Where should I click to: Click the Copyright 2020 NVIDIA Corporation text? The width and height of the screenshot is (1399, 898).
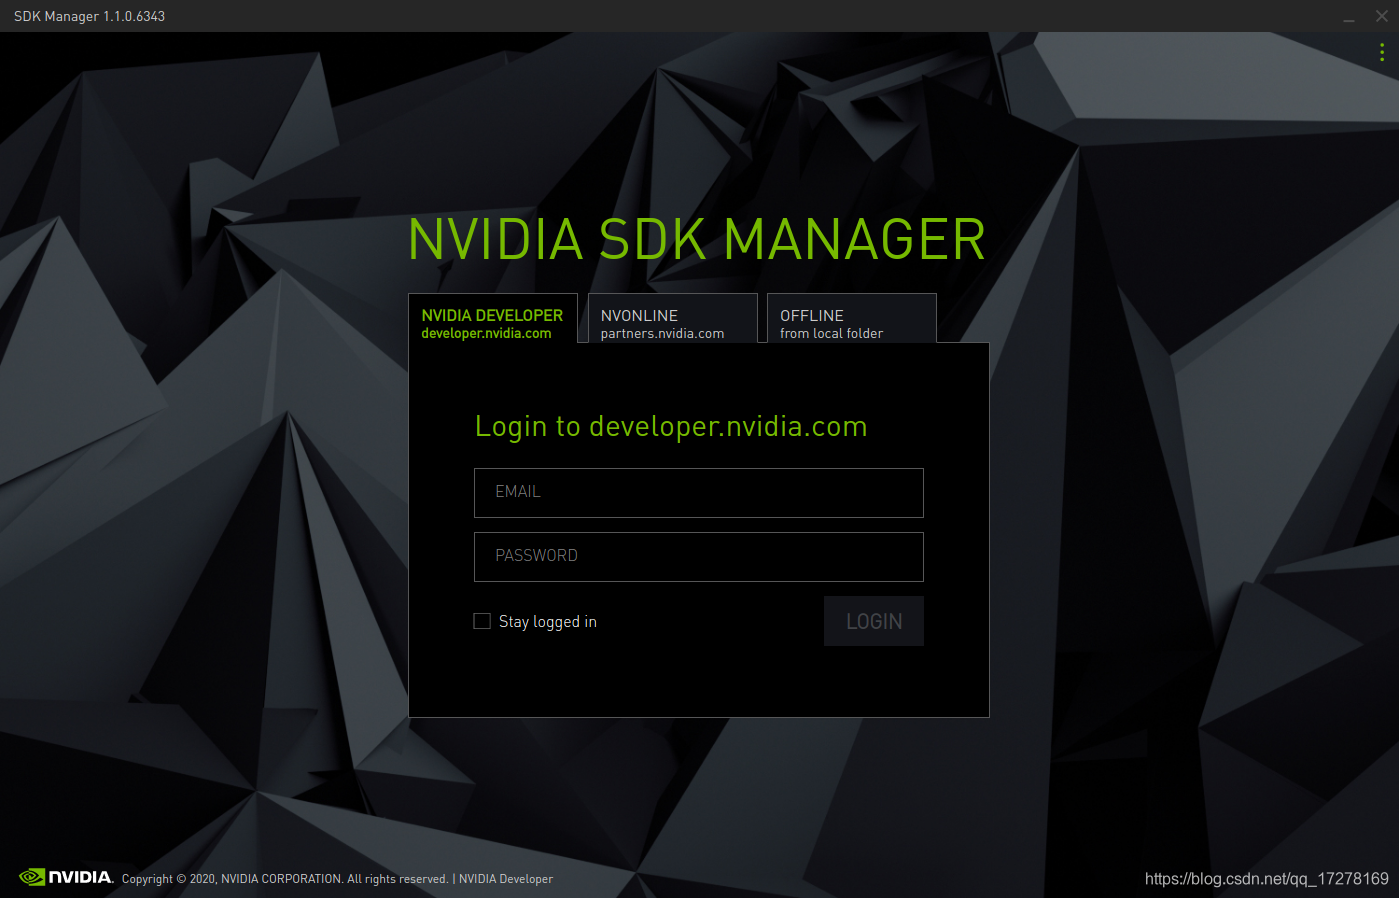click(285, 879)
